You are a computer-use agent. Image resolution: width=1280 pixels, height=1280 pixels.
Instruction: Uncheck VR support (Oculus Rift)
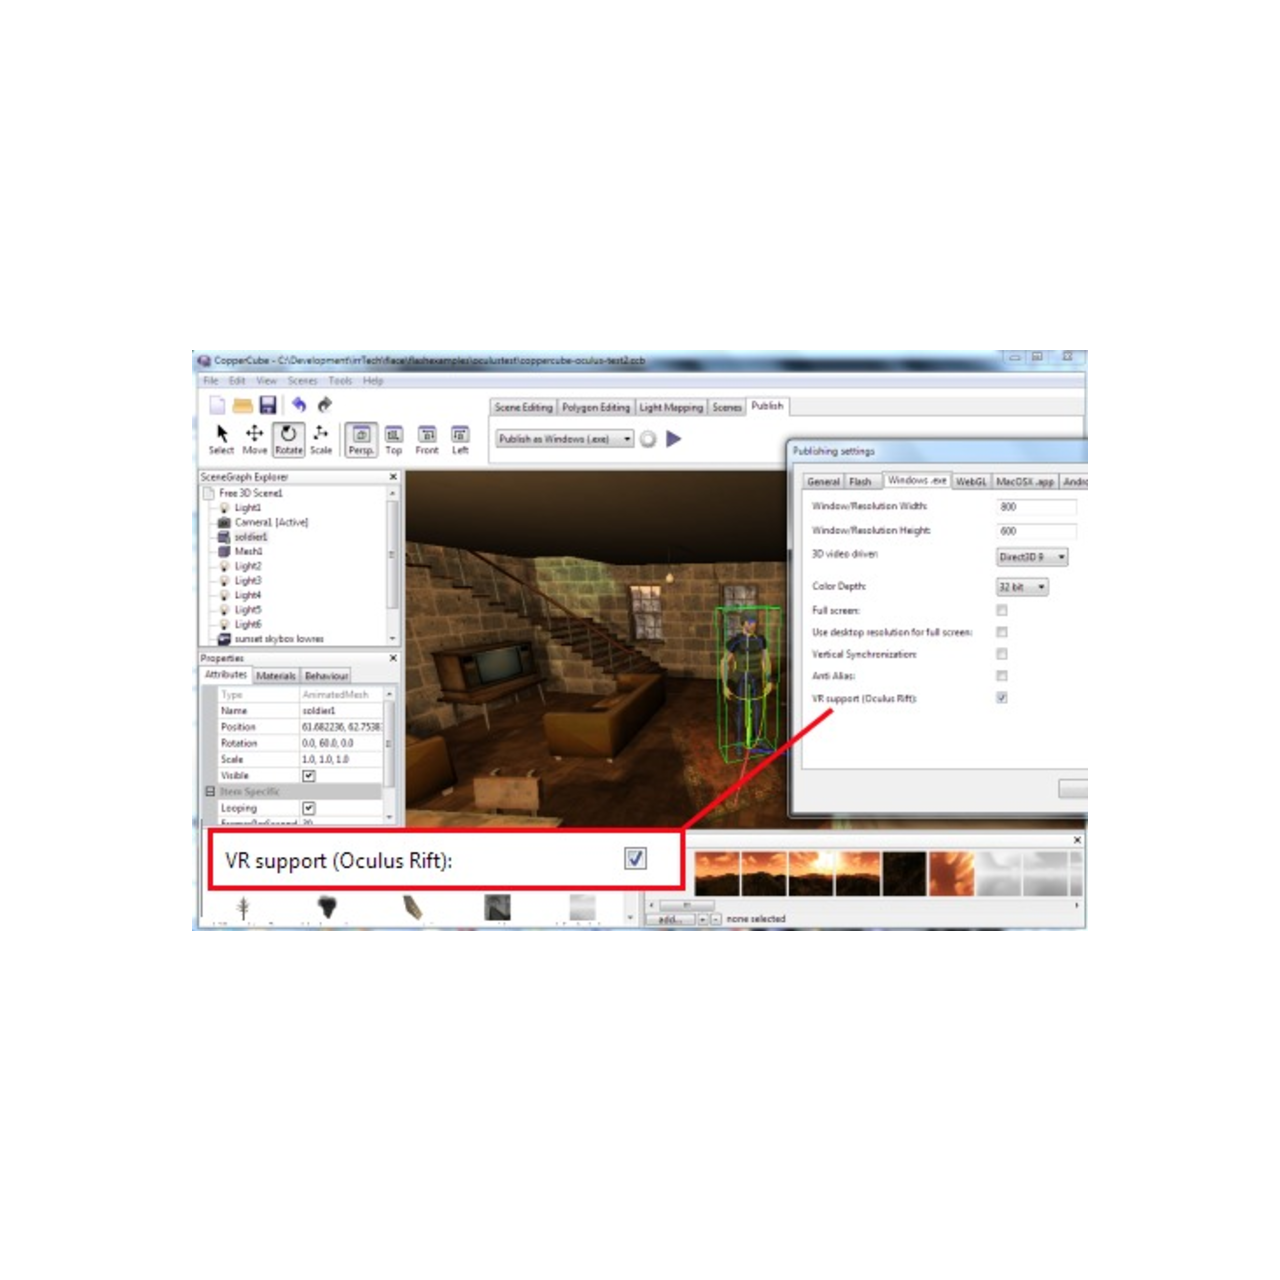(1002, 698)
